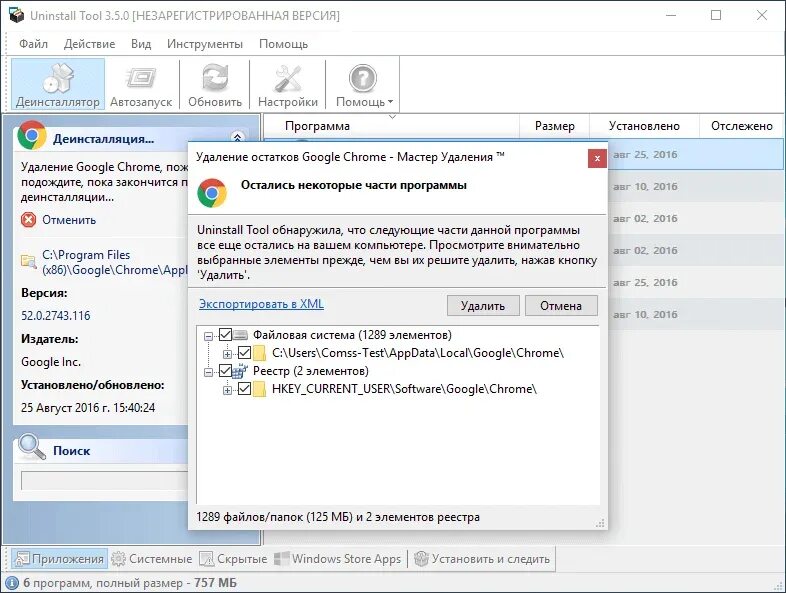
Task: Switch to the Системные tab
Action: 152,558
